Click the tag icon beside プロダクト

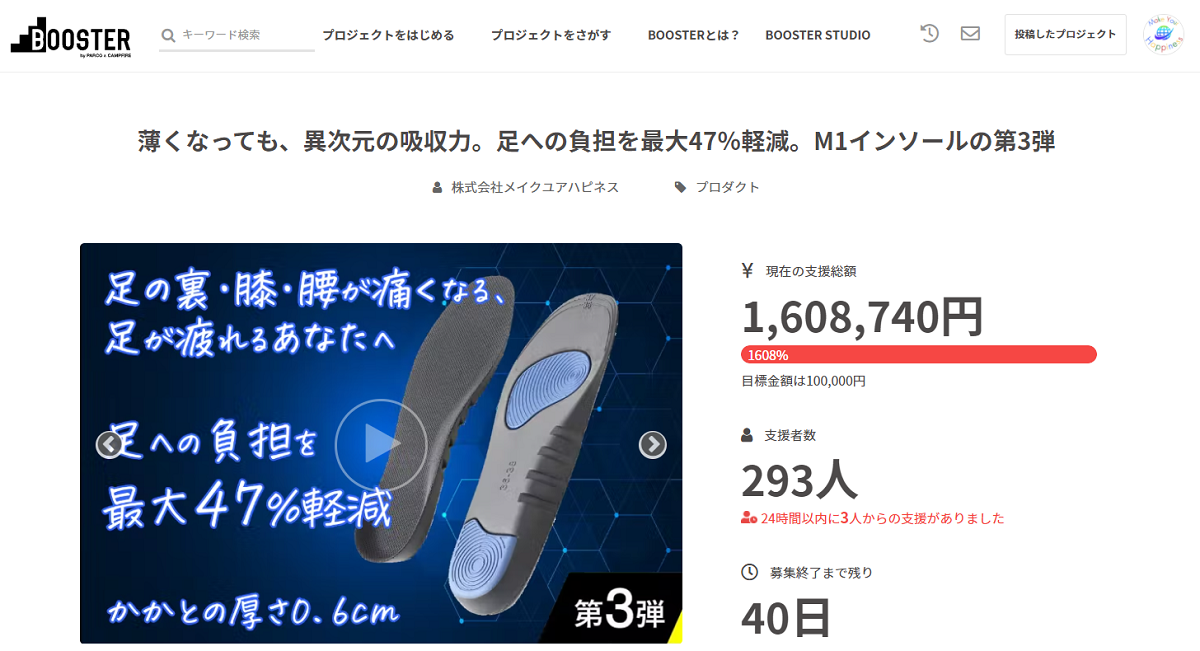coord(681,187)
